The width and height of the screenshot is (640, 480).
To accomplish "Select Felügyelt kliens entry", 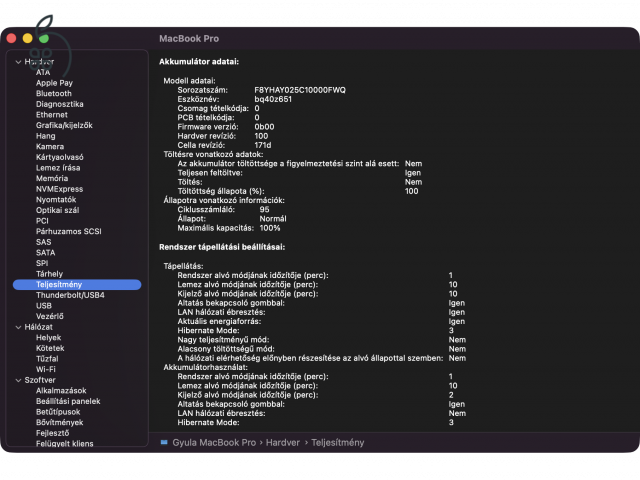I will 64,444.
